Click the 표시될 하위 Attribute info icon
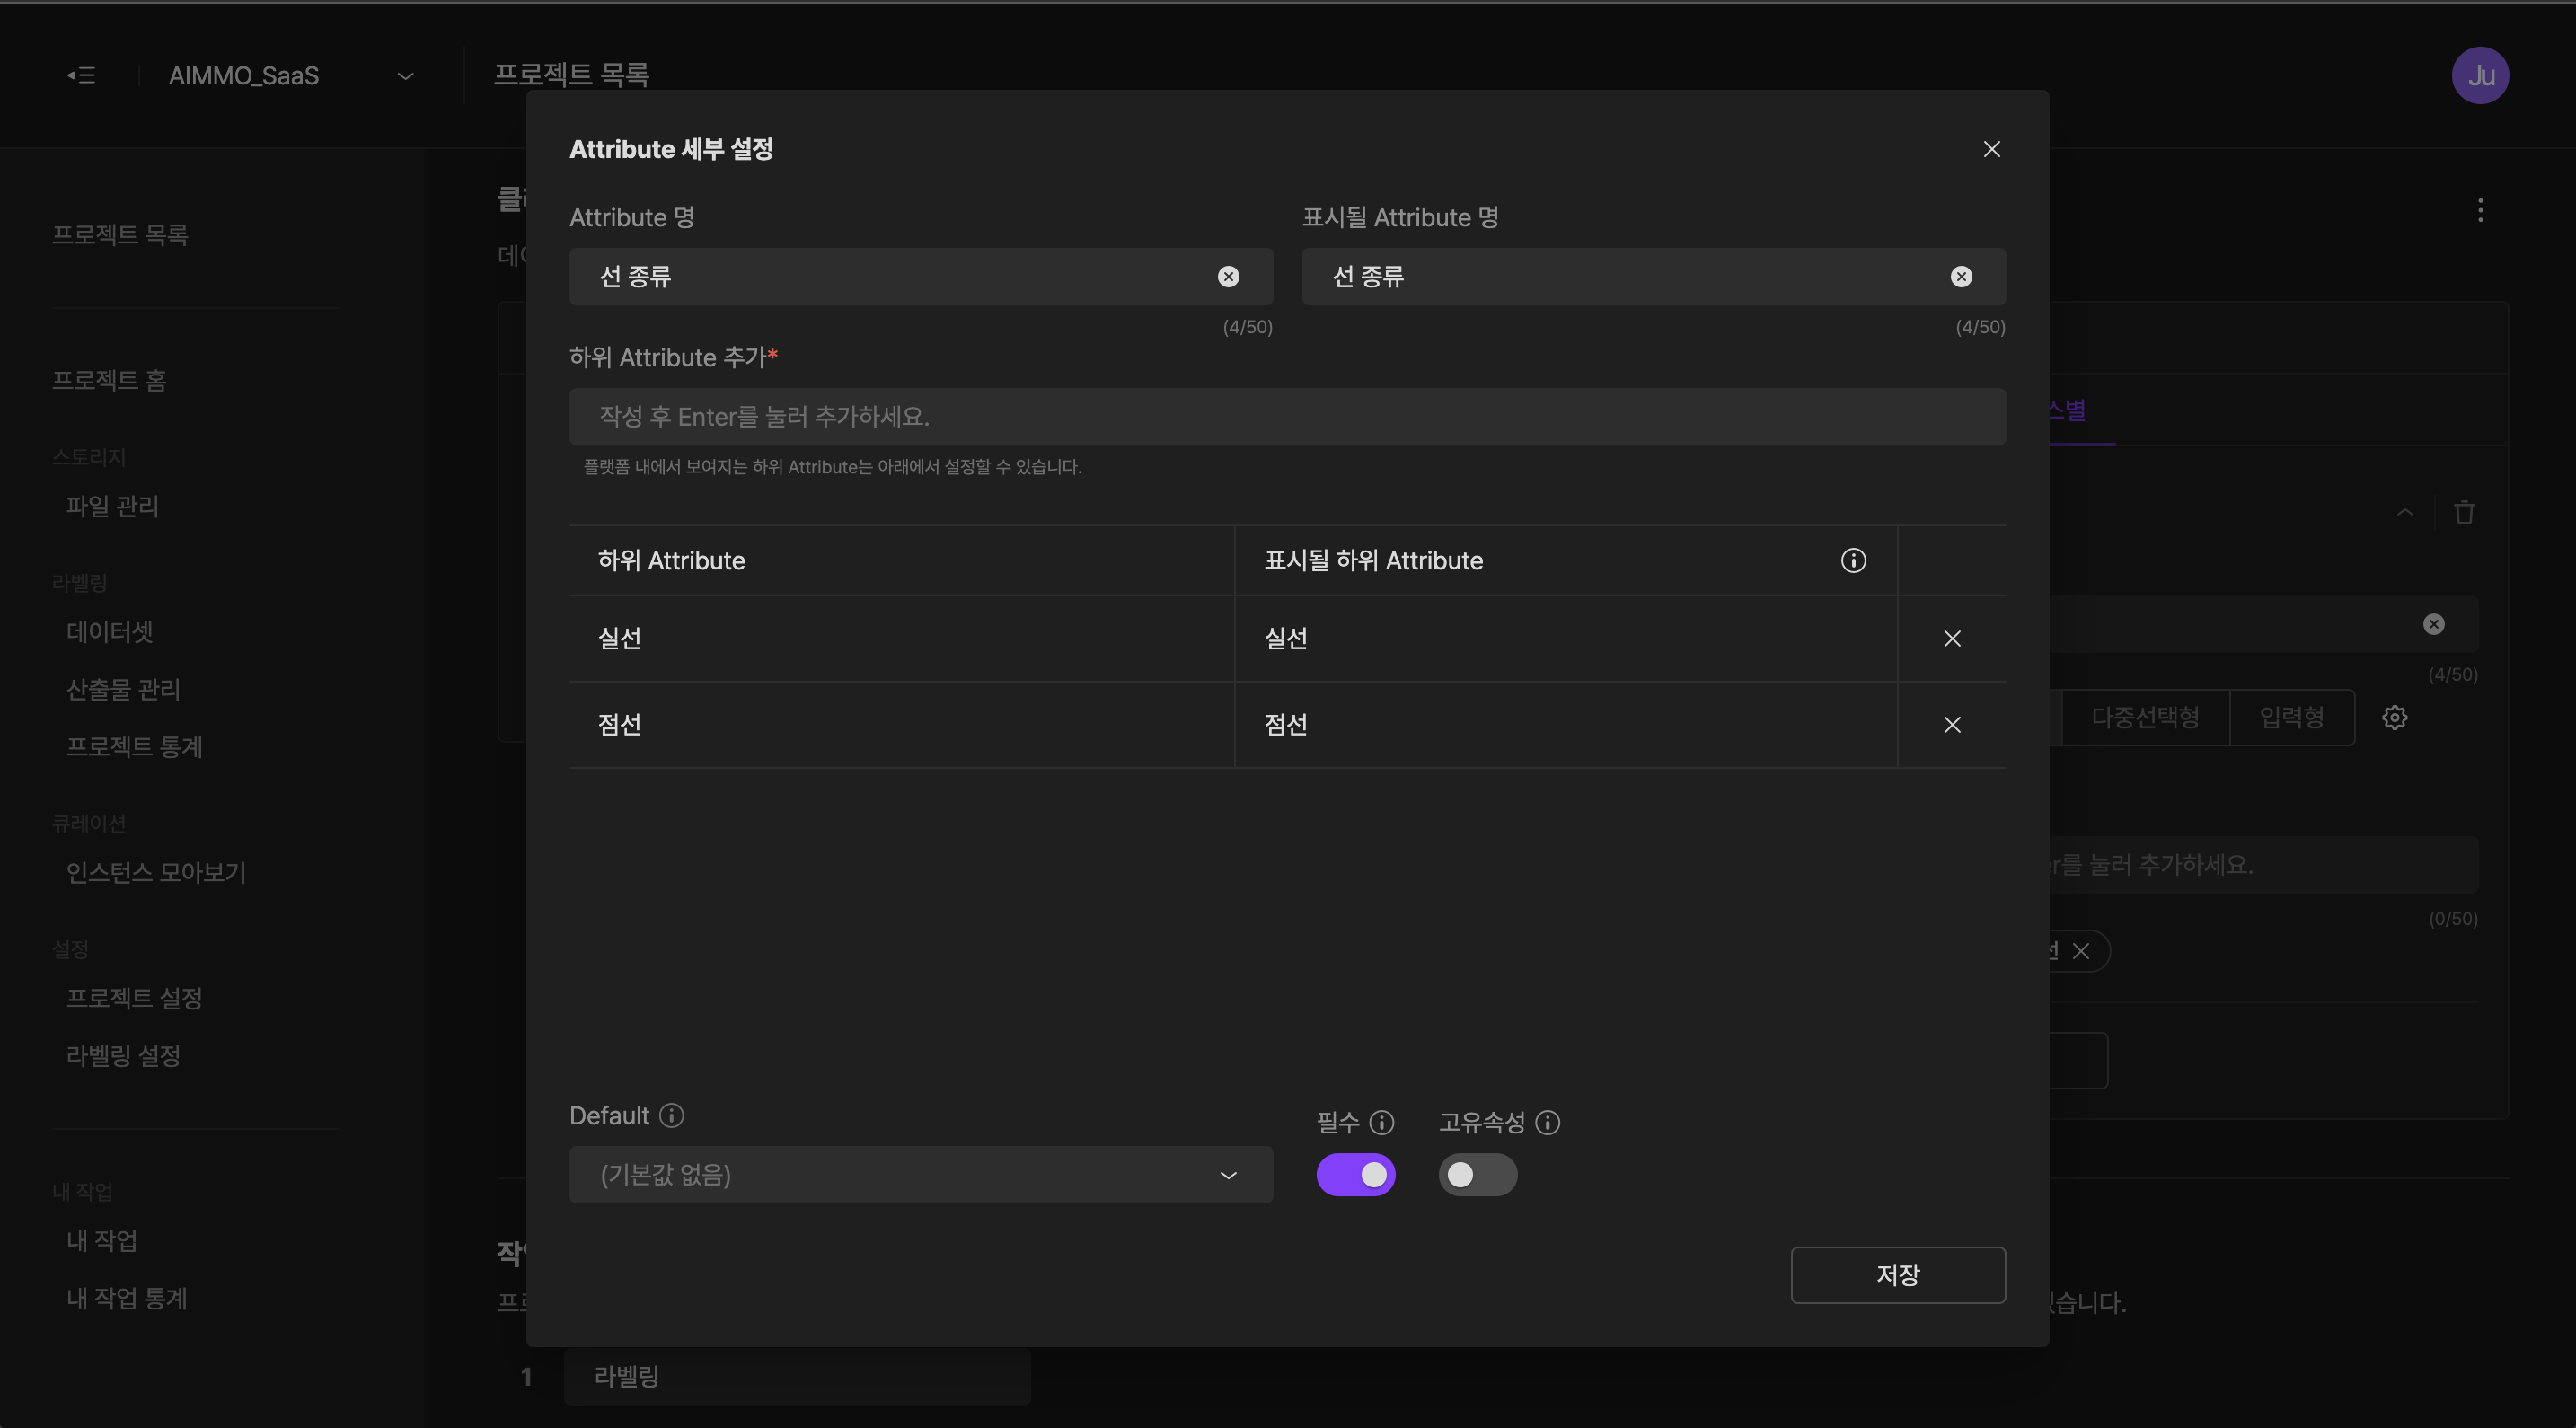This screenshot has width=2576, height=1428. coord(1853,561)
